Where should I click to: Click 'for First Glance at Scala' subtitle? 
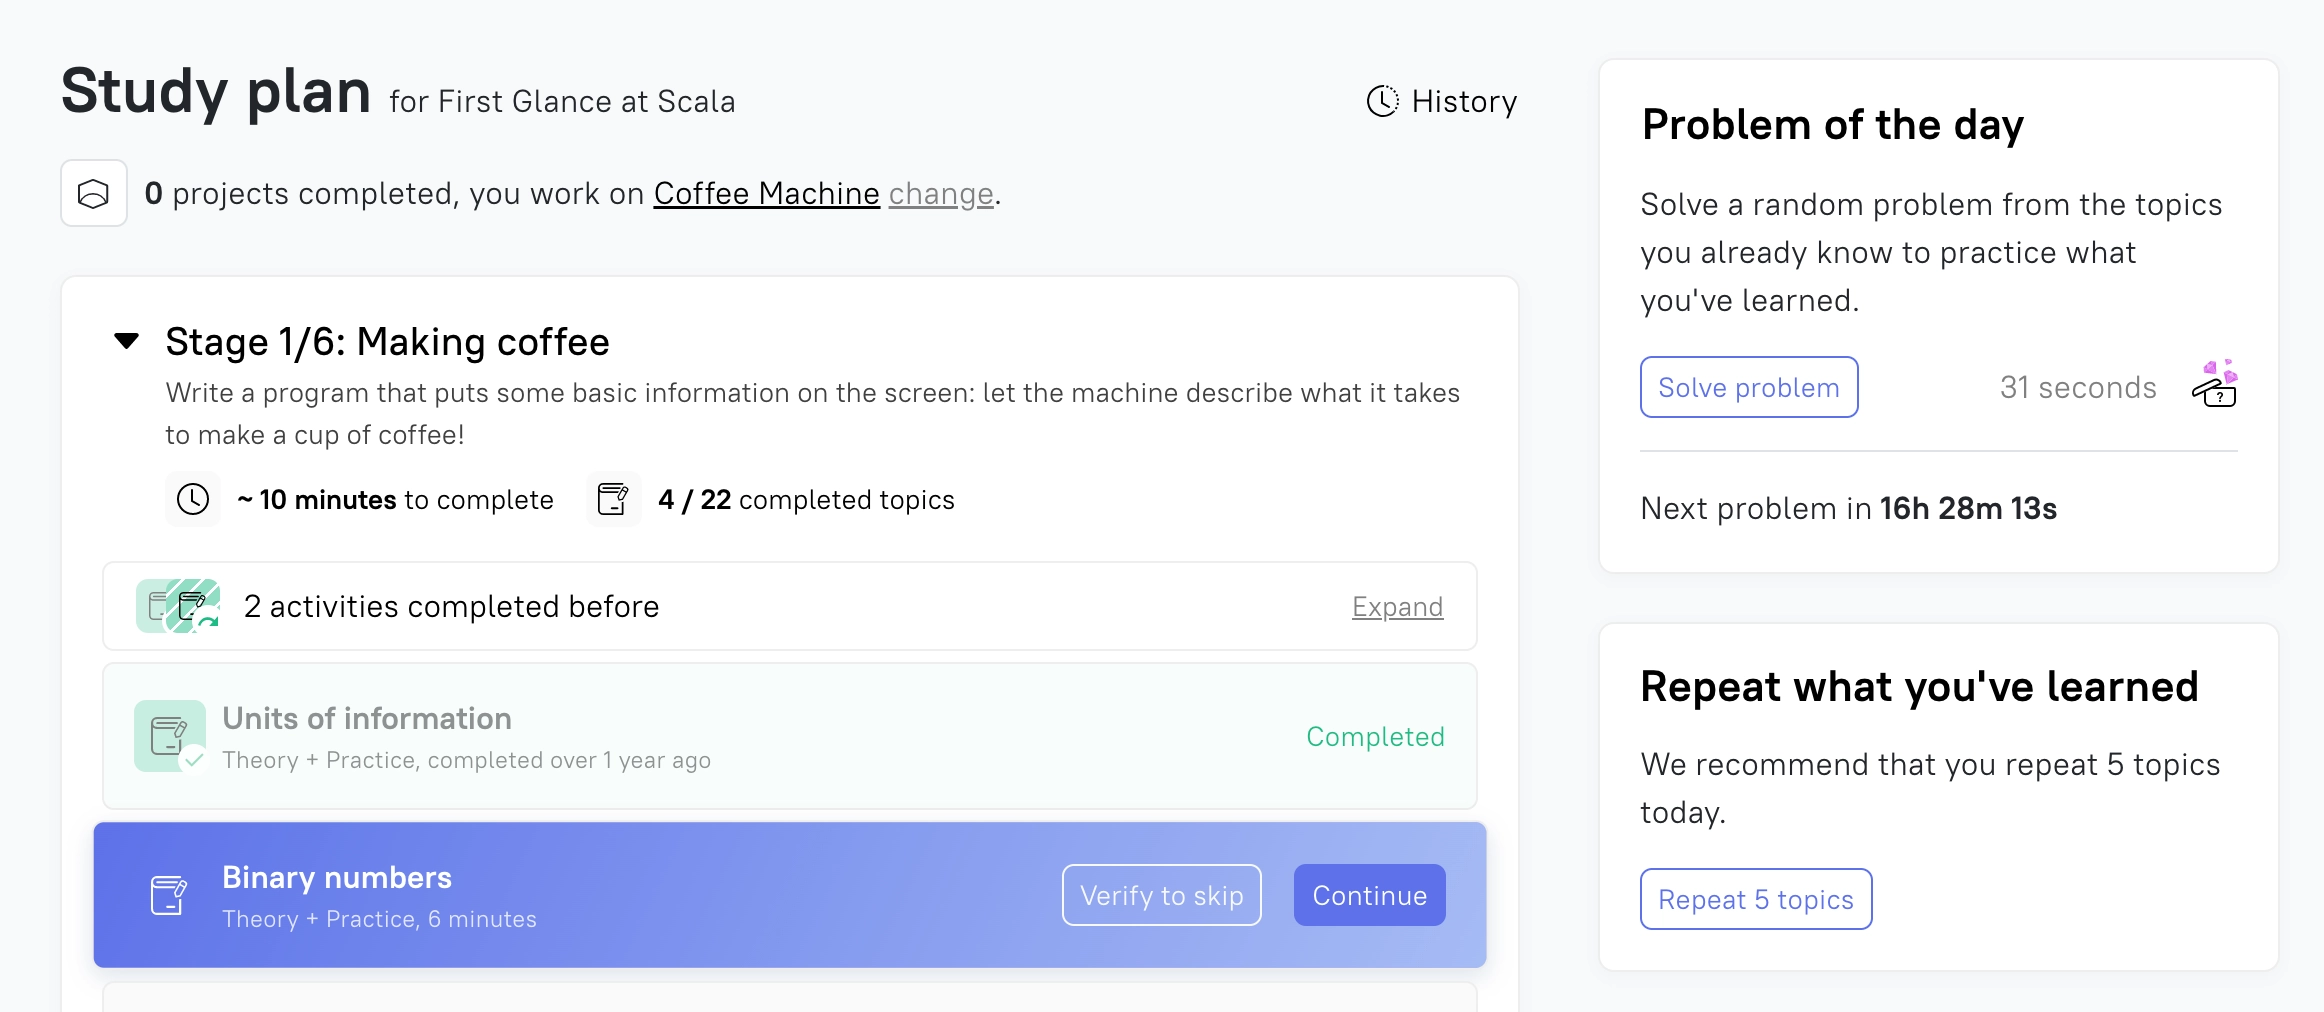(562, 101)
